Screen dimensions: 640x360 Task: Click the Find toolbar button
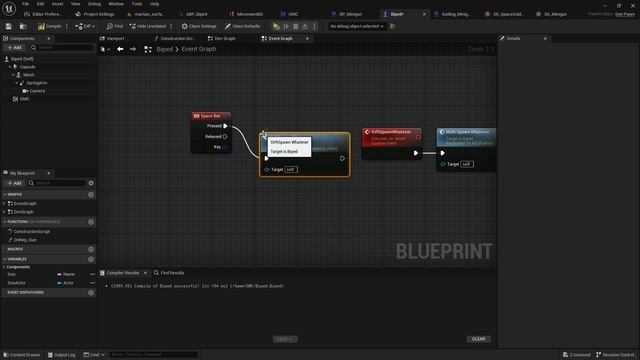[x=115, y=26]
